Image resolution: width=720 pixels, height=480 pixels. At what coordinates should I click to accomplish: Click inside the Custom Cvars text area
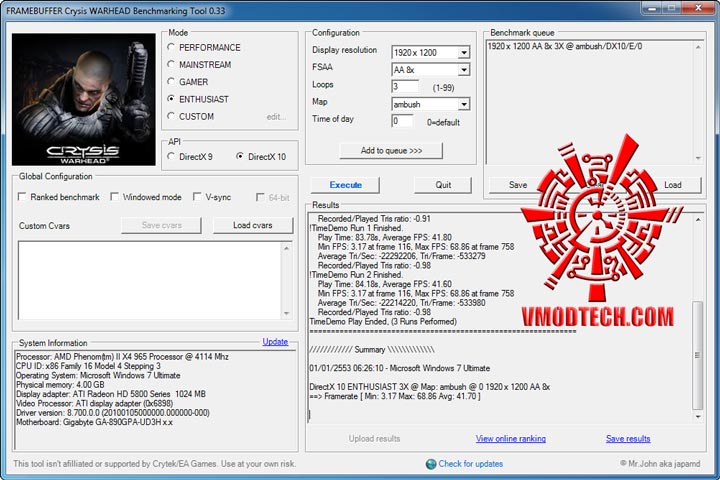(150, 280)
